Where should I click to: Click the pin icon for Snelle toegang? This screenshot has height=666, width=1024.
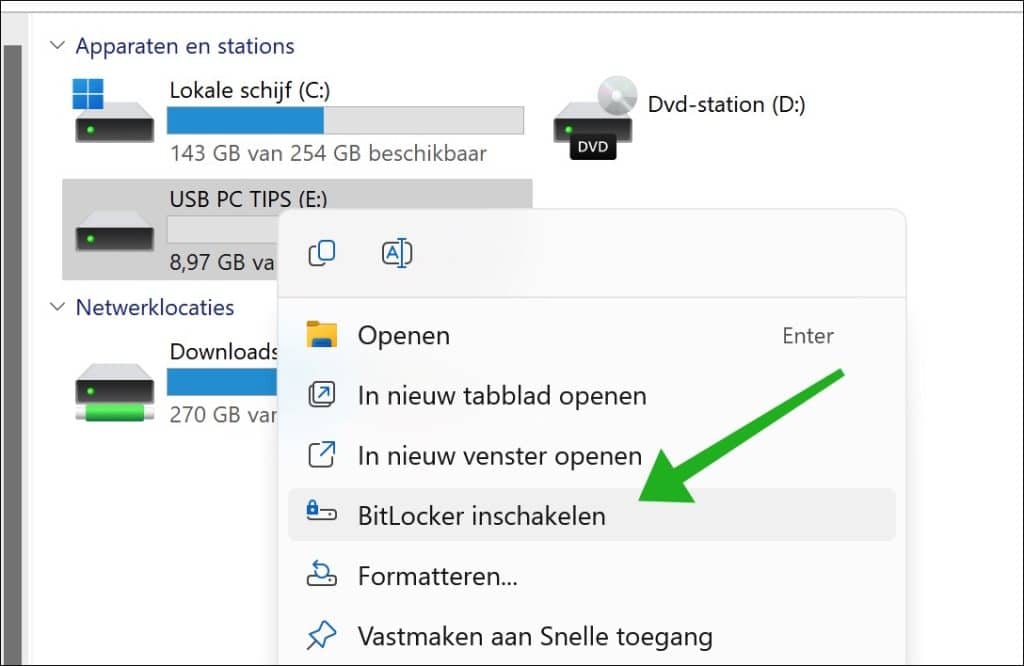(x=321, y=635)
